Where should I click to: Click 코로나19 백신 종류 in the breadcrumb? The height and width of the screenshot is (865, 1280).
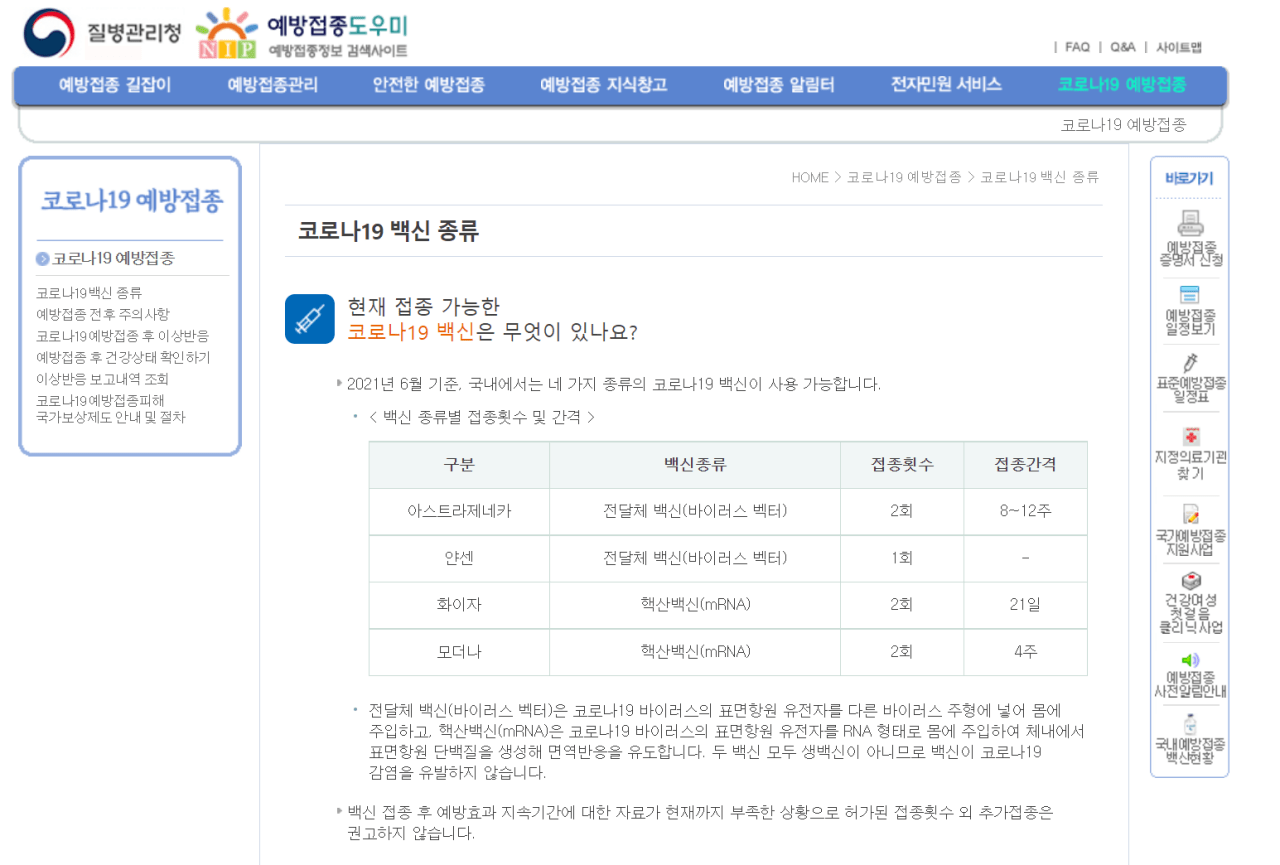point(1039,177)
